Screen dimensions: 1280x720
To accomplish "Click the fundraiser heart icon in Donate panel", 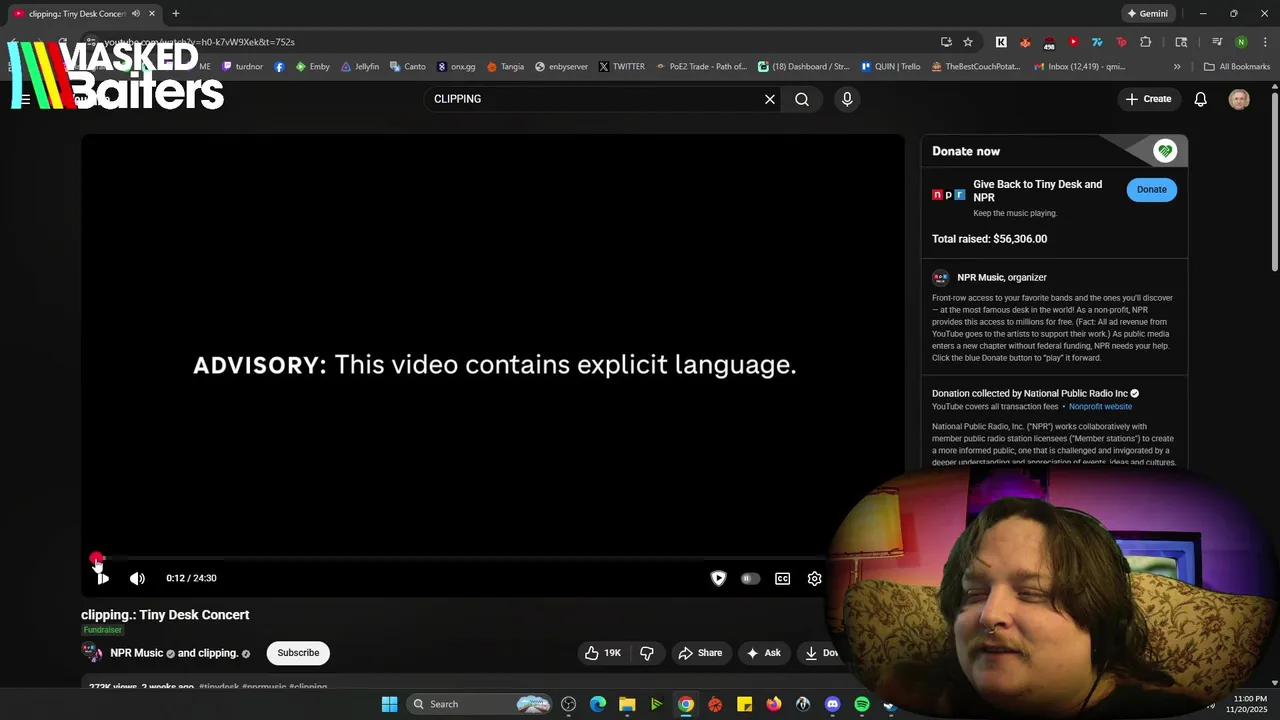I will tap(1164, 151).
